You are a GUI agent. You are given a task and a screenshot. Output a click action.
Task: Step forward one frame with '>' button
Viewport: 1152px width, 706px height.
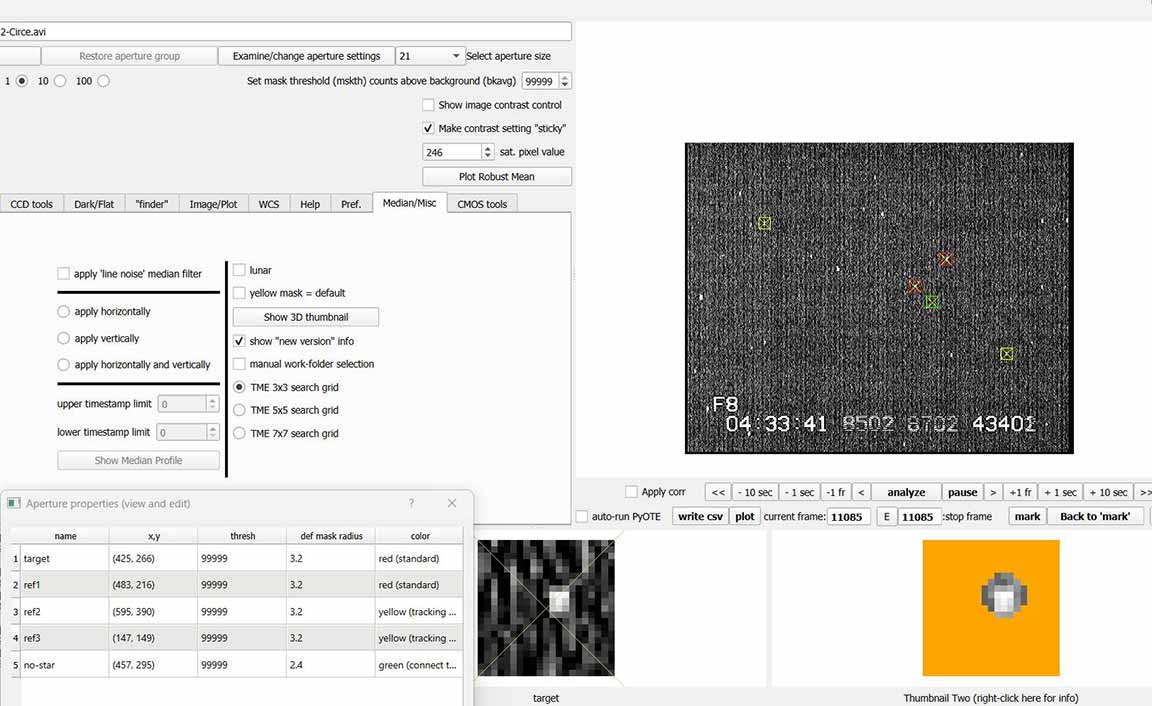(993, 492)
